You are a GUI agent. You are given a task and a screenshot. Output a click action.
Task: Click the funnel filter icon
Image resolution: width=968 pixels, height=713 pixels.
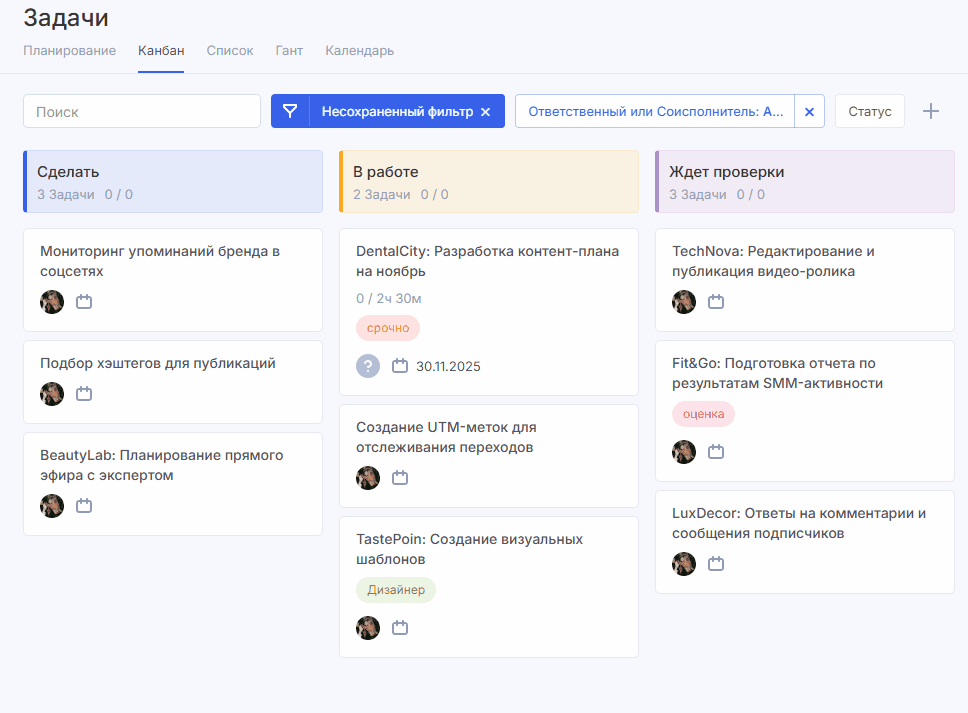pos(290,112)
